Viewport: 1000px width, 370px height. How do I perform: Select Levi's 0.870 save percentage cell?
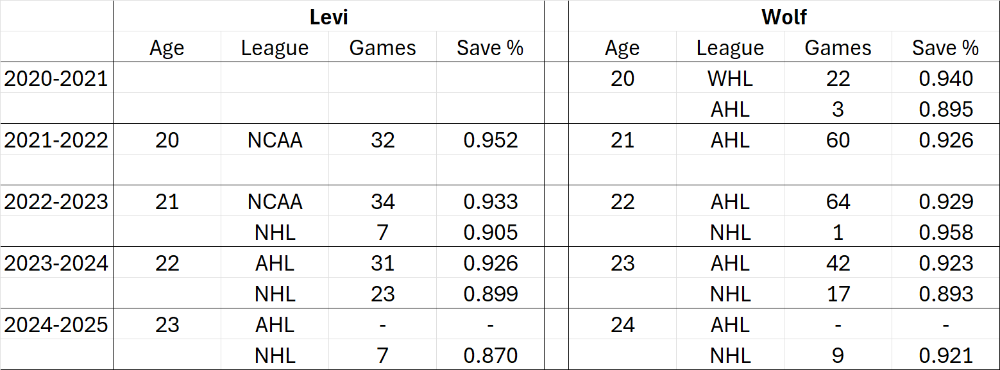click(490, 355)
